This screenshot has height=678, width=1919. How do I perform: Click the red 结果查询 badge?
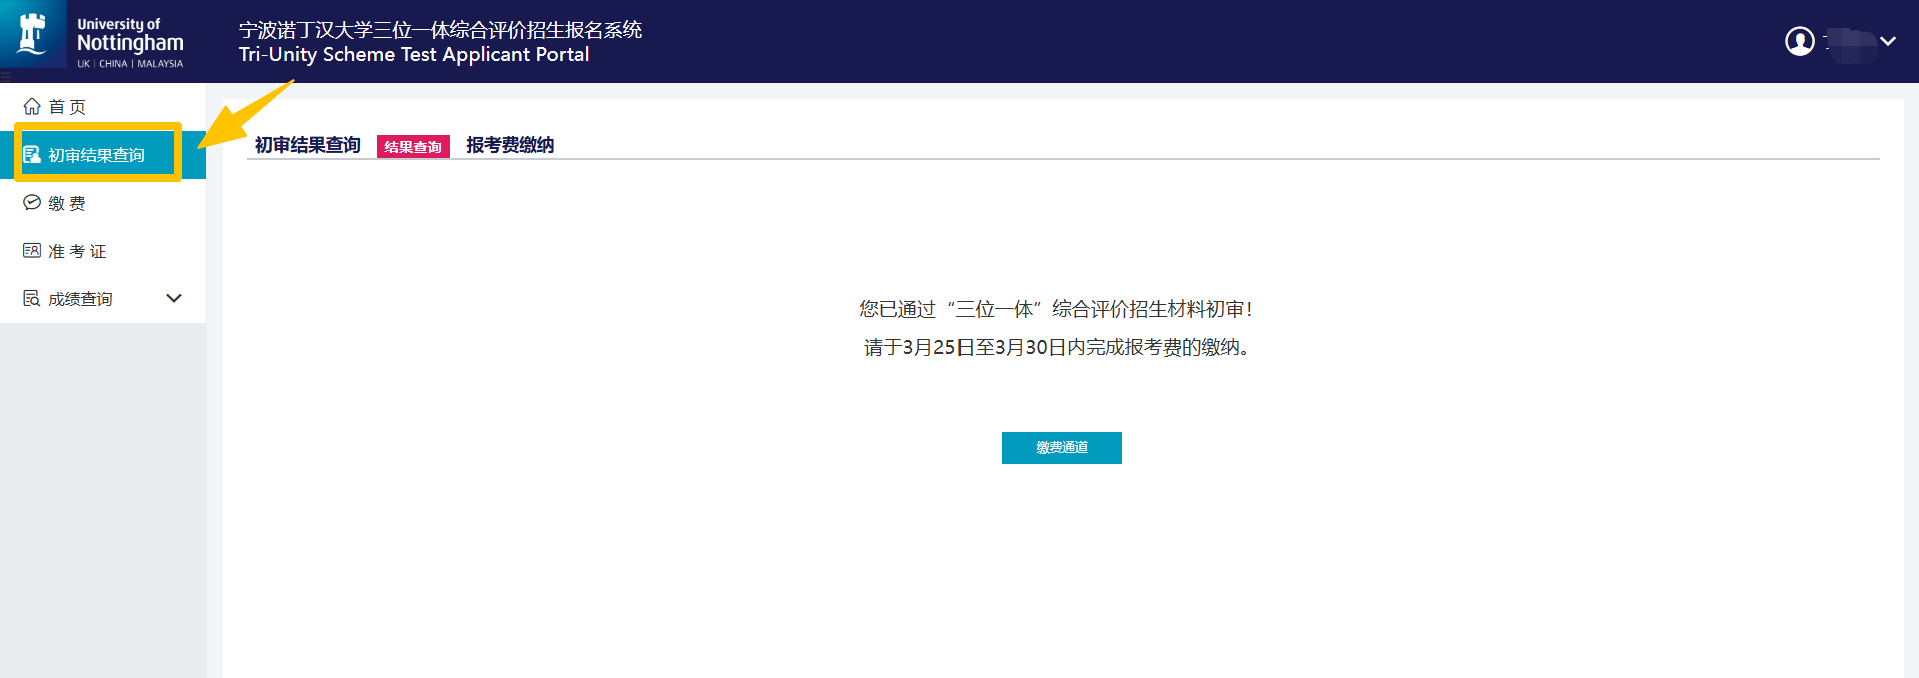(413, 147)
